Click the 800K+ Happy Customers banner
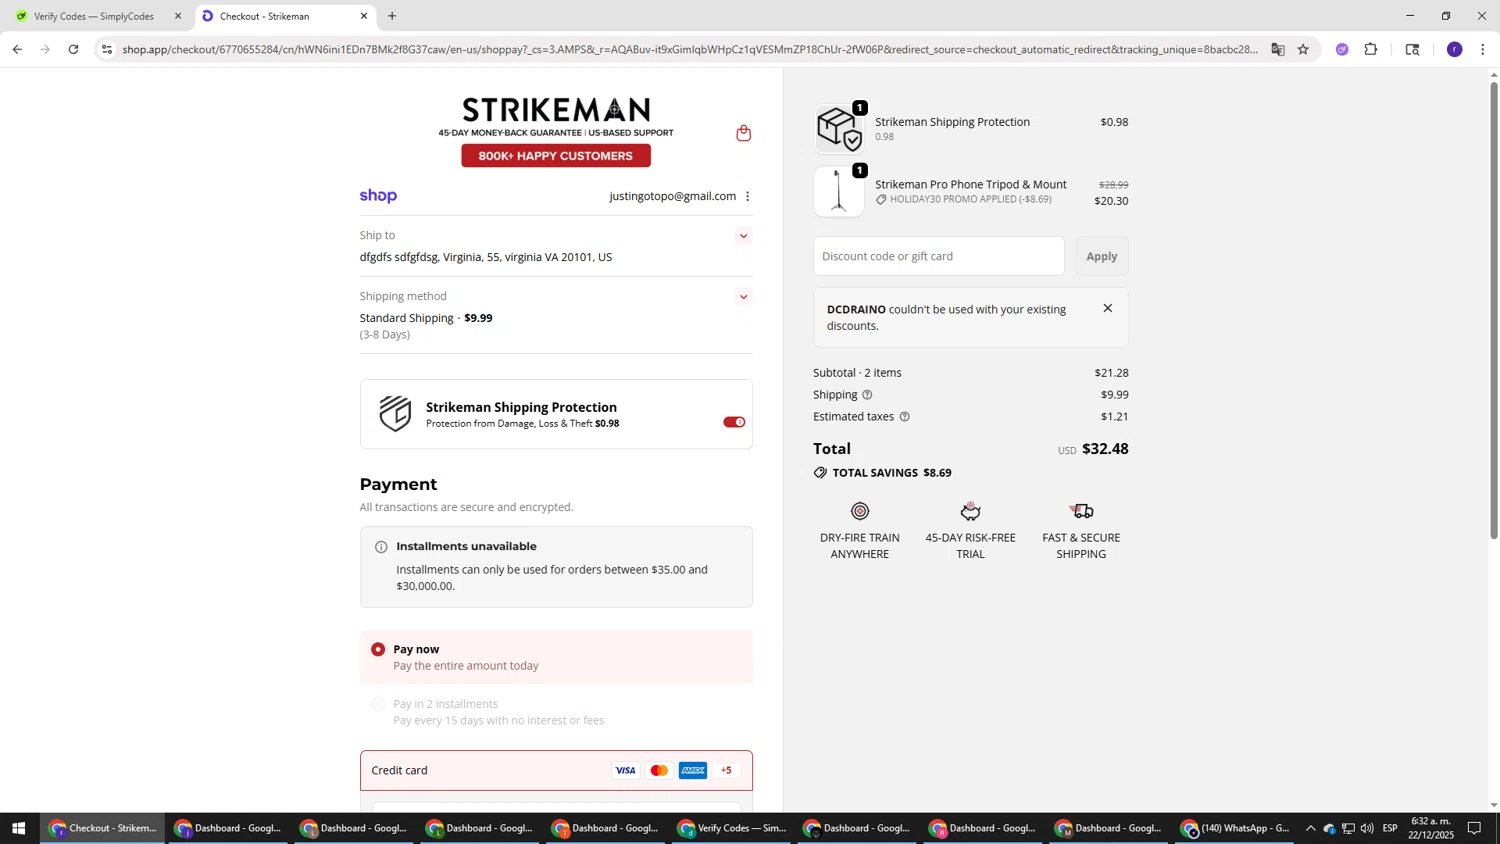Screen dimensions: 1500x844 point(556,156)
